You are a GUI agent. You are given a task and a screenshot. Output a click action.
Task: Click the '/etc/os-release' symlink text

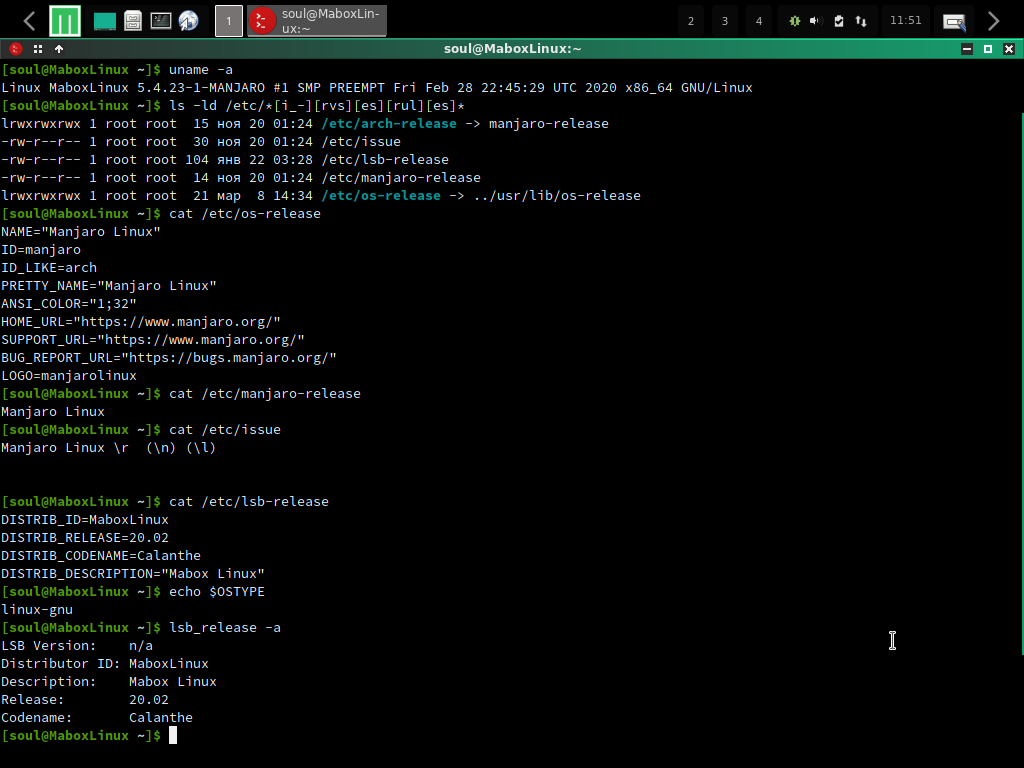click(381, 195)
